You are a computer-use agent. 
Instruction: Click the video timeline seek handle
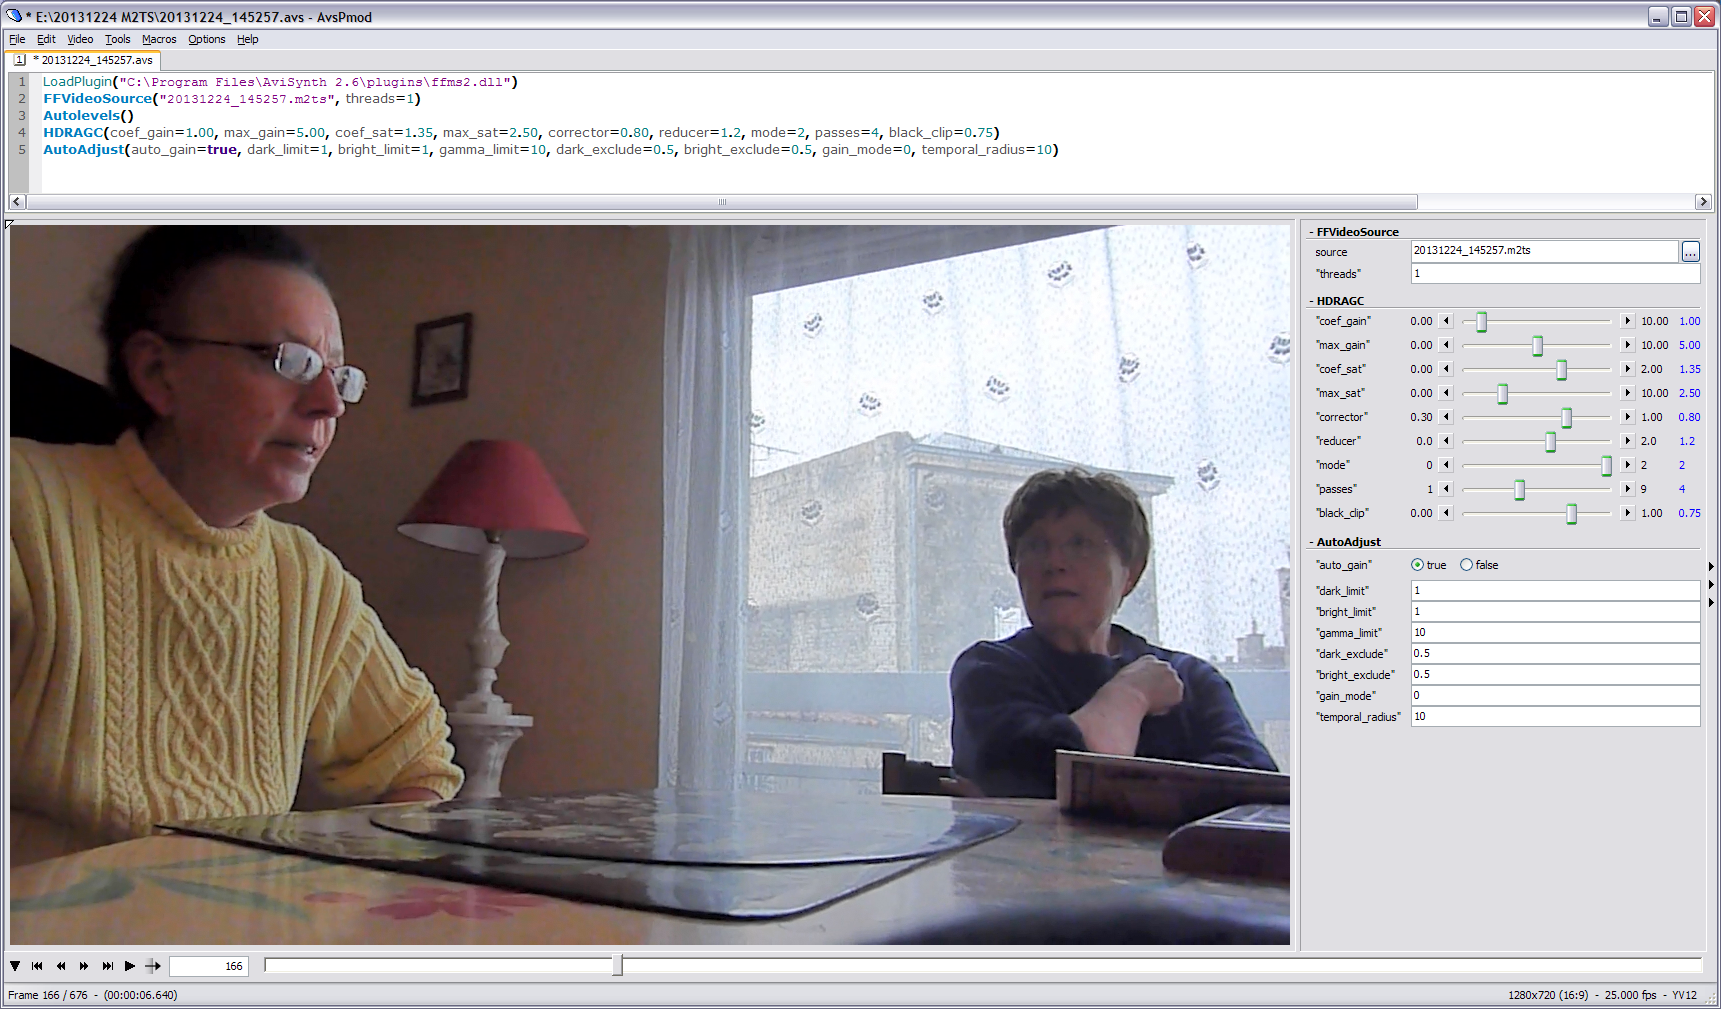coord(618,965)
